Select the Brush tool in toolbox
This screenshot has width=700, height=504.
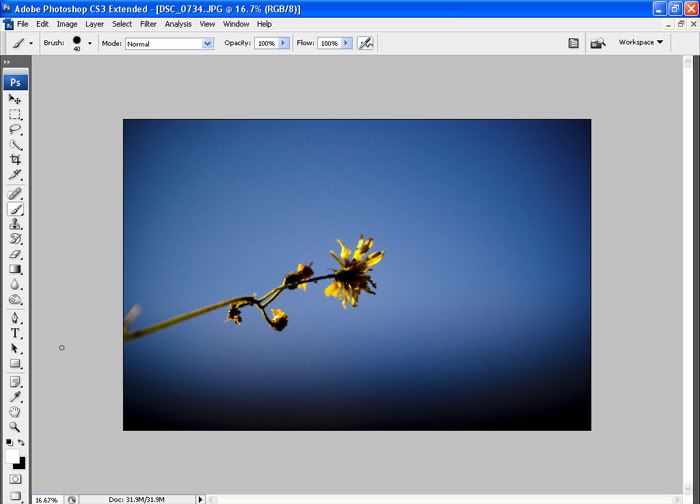coord(15,209)
